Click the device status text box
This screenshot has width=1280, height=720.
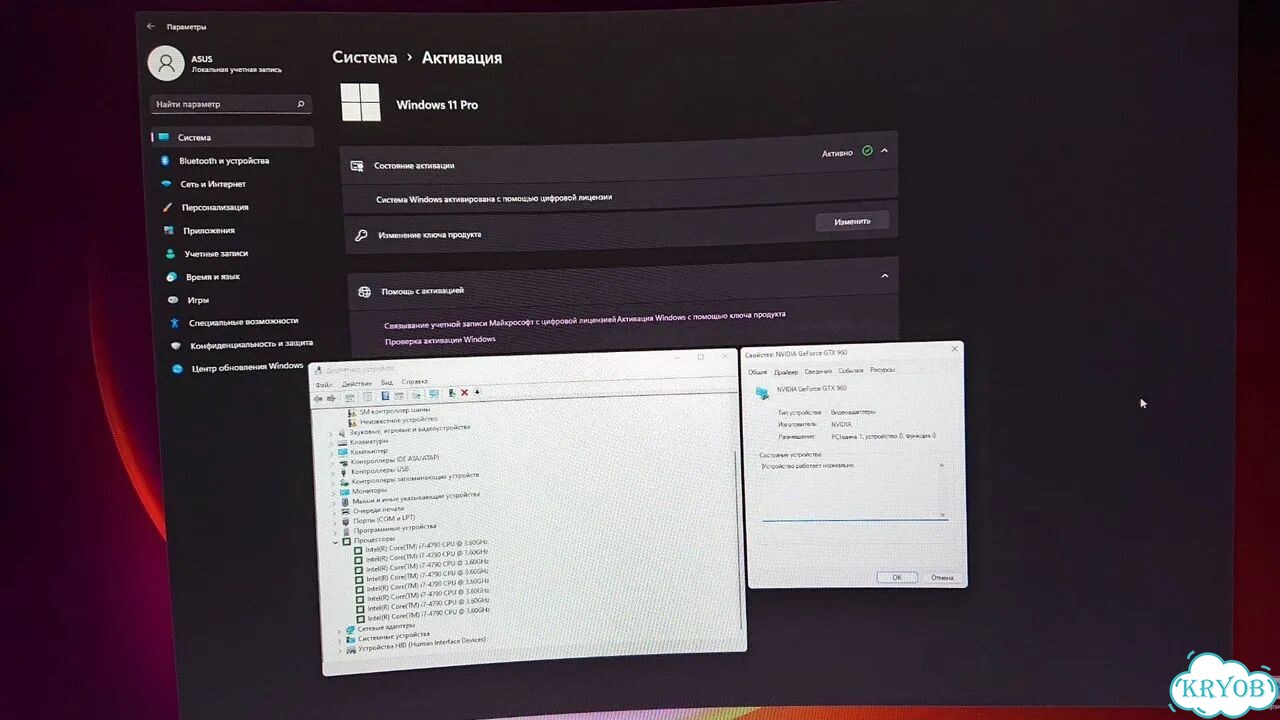854,489
